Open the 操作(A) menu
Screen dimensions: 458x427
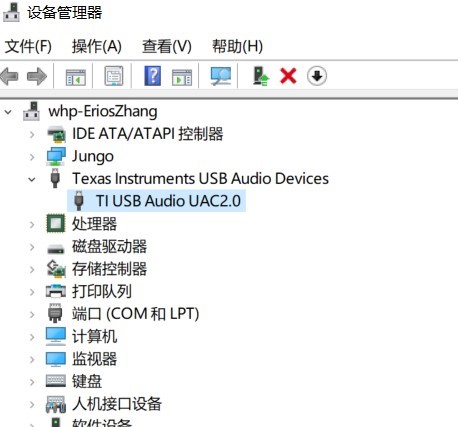coord(97,46)
